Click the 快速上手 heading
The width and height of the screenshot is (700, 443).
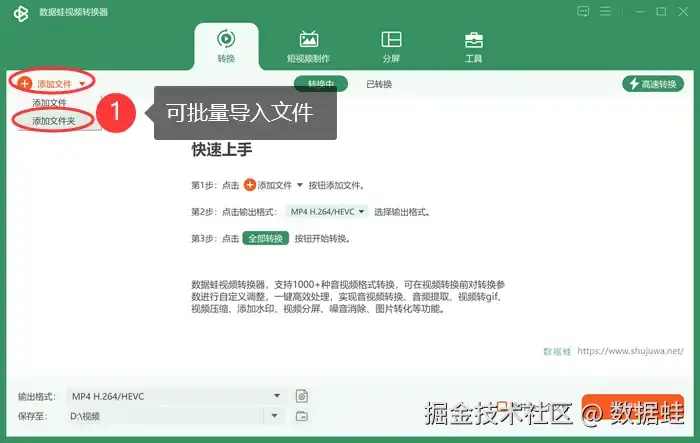pyautogui.click(x=222, y=150)
